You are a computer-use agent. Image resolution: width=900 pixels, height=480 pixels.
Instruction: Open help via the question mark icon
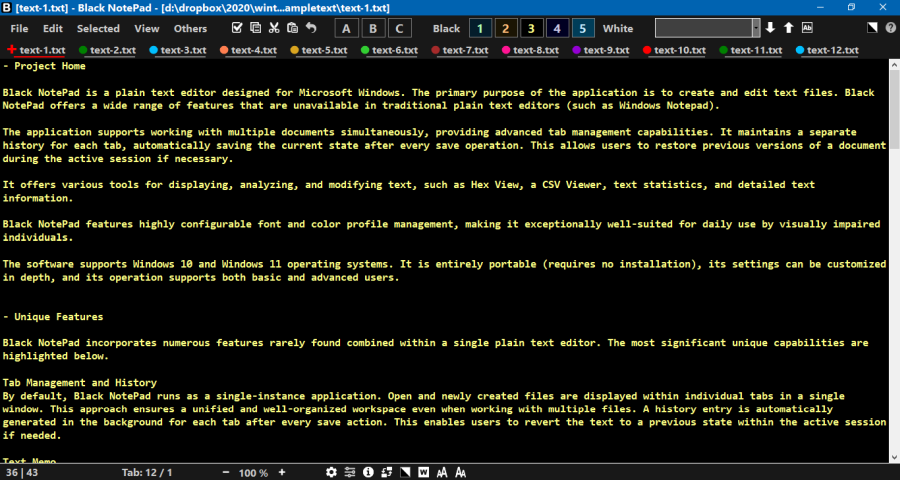(x=890, y=28)
